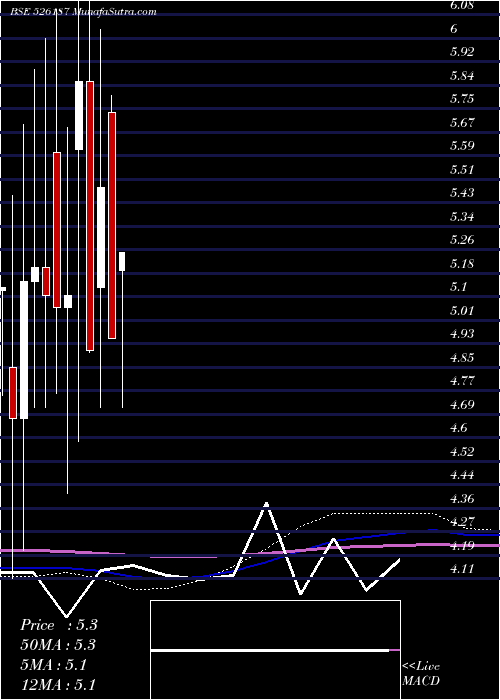Viewport: 500px width, 700px height.
Task: Click the 4.77 price level
Action: pos(462,381)
